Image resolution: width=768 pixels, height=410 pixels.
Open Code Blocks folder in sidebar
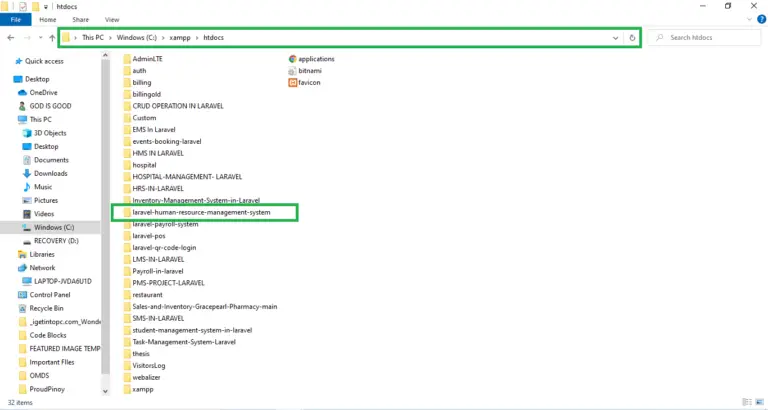[x=42, y=336]
